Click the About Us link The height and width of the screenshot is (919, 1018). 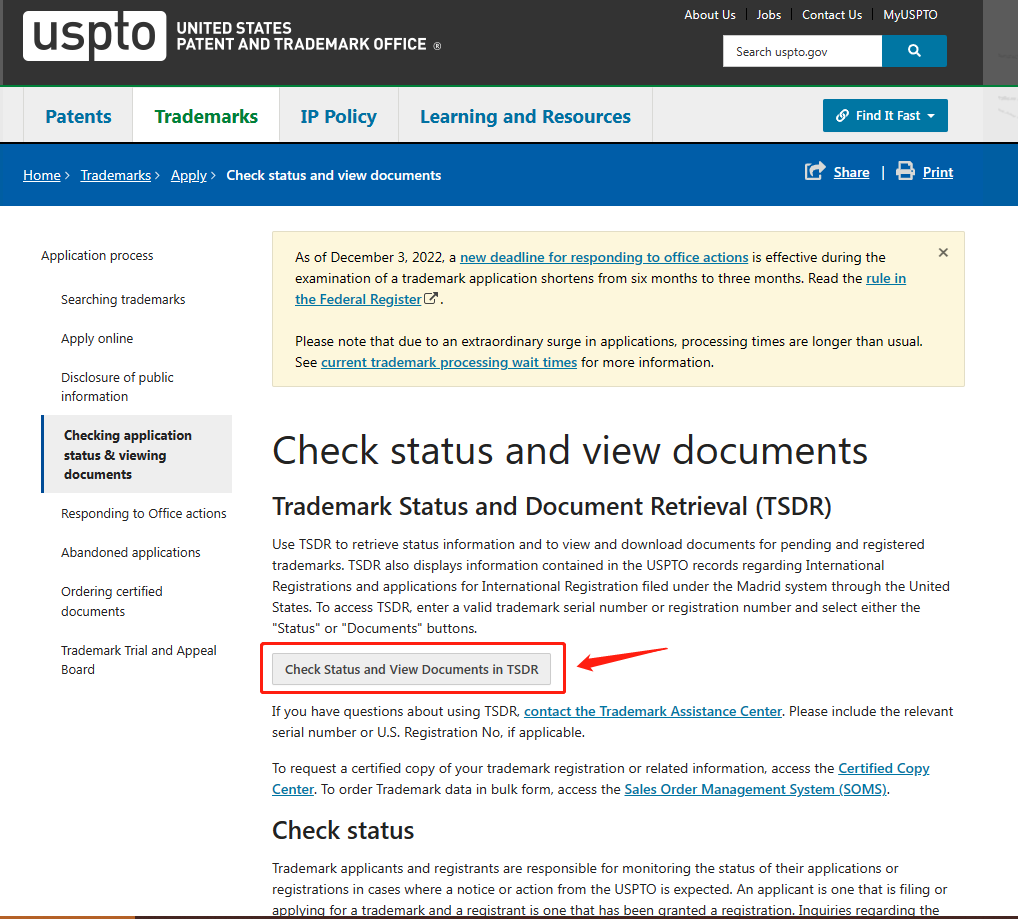(710, 14)
